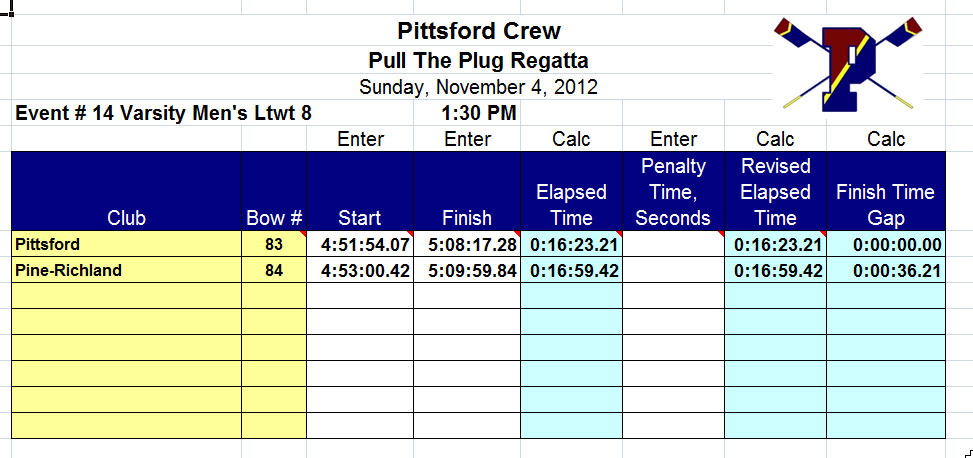Select the Event # 14 title cell
The image size is (973, 458).
(164, 114)
